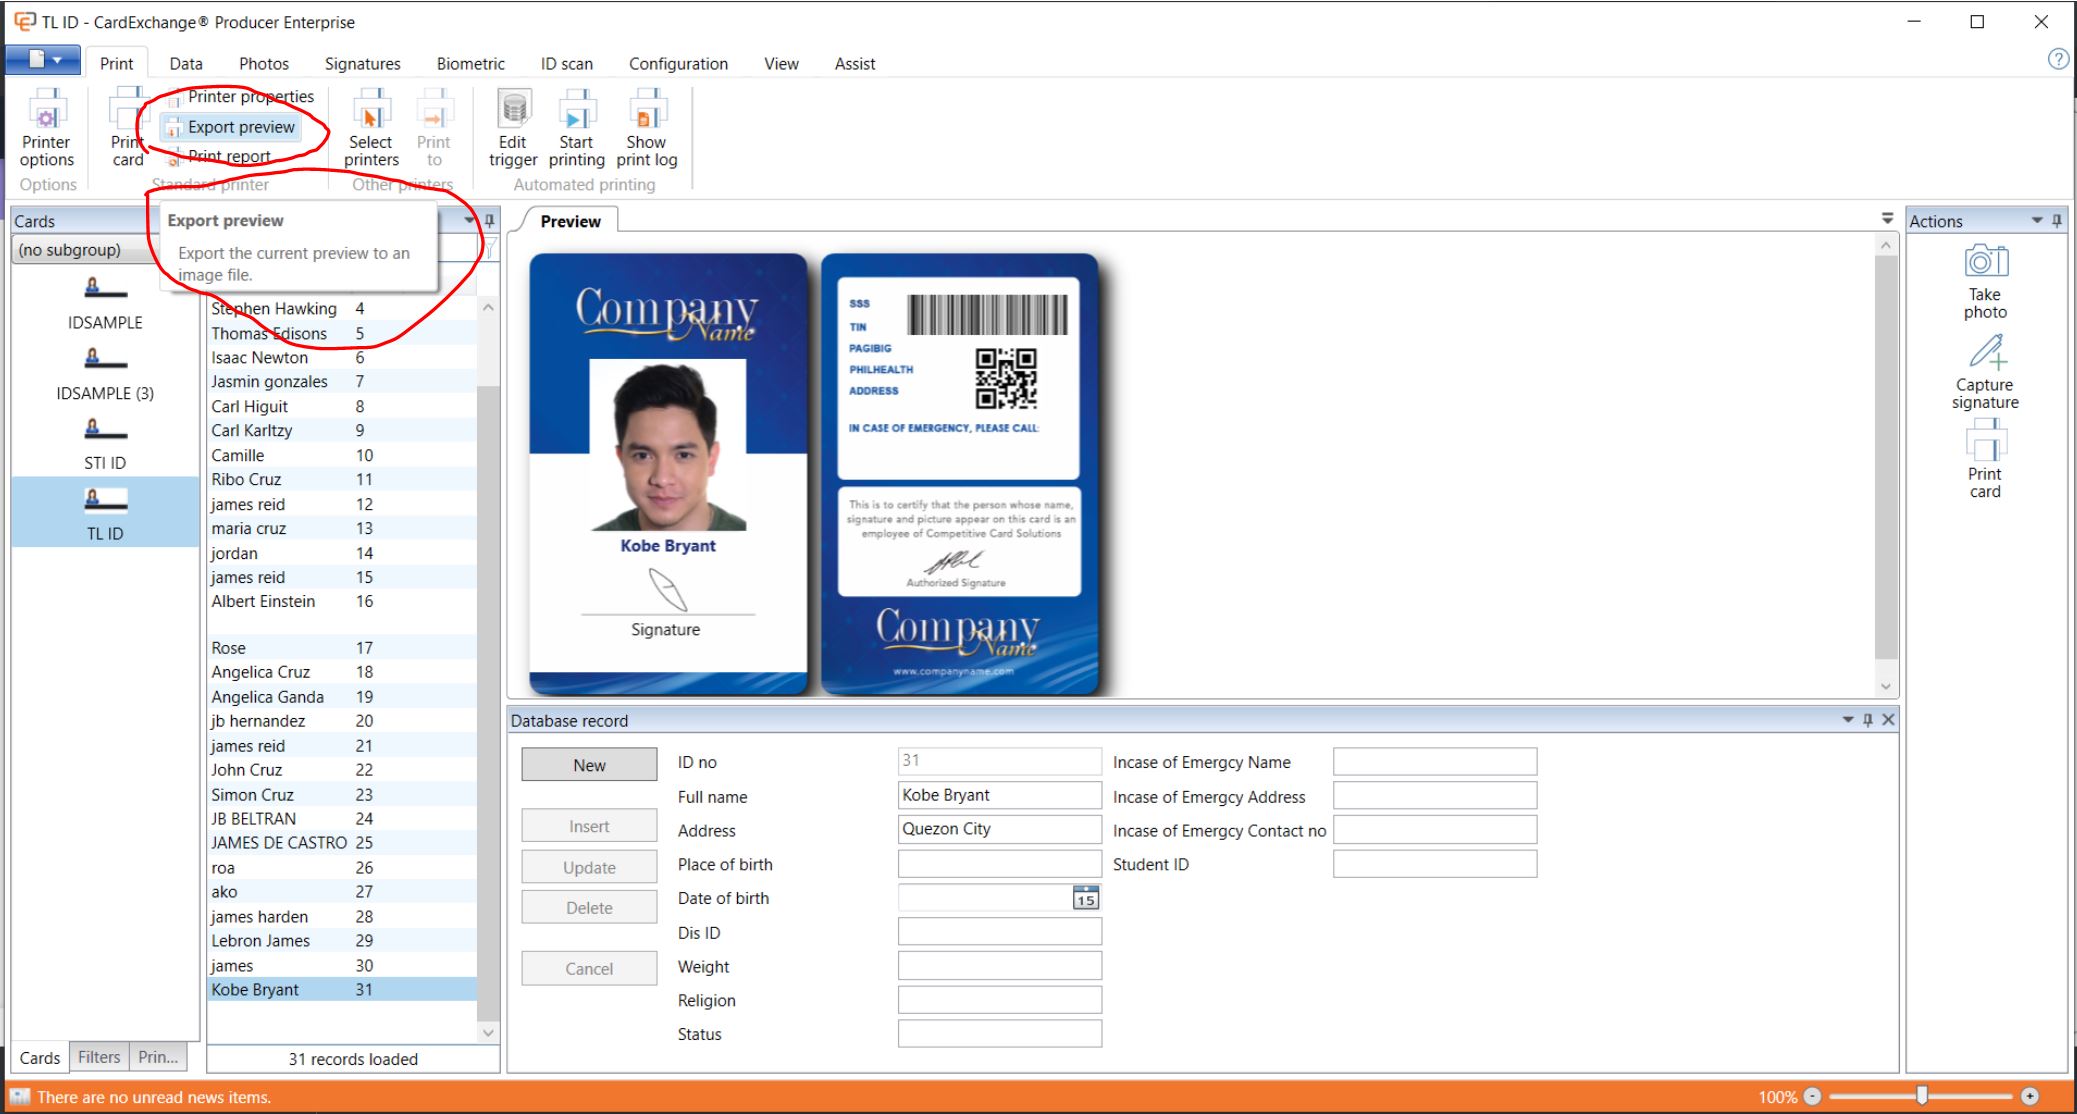2077x1114 pixels.
Task: Select Albert Einstein record in list
Action: click(263, 601)
